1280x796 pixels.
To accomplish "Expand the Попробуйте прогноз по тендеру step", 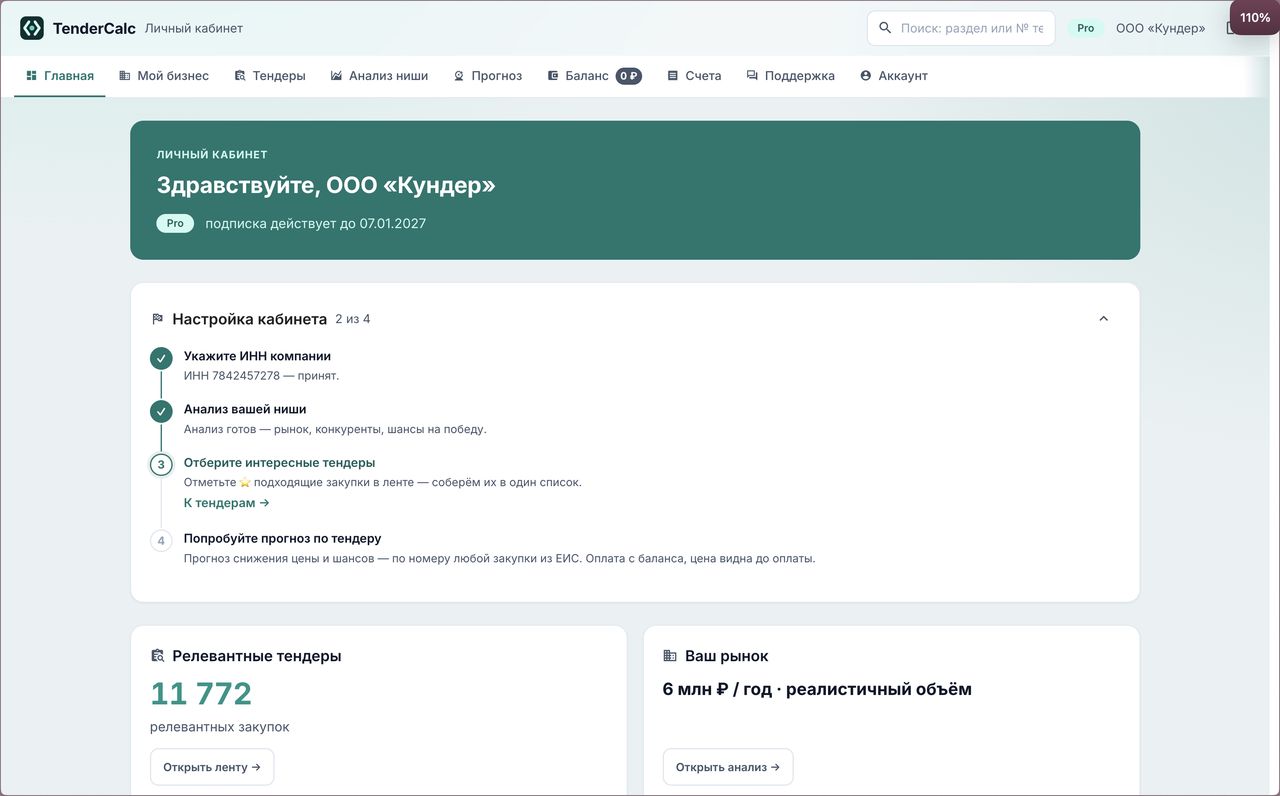I will click(x=282, y=538).
